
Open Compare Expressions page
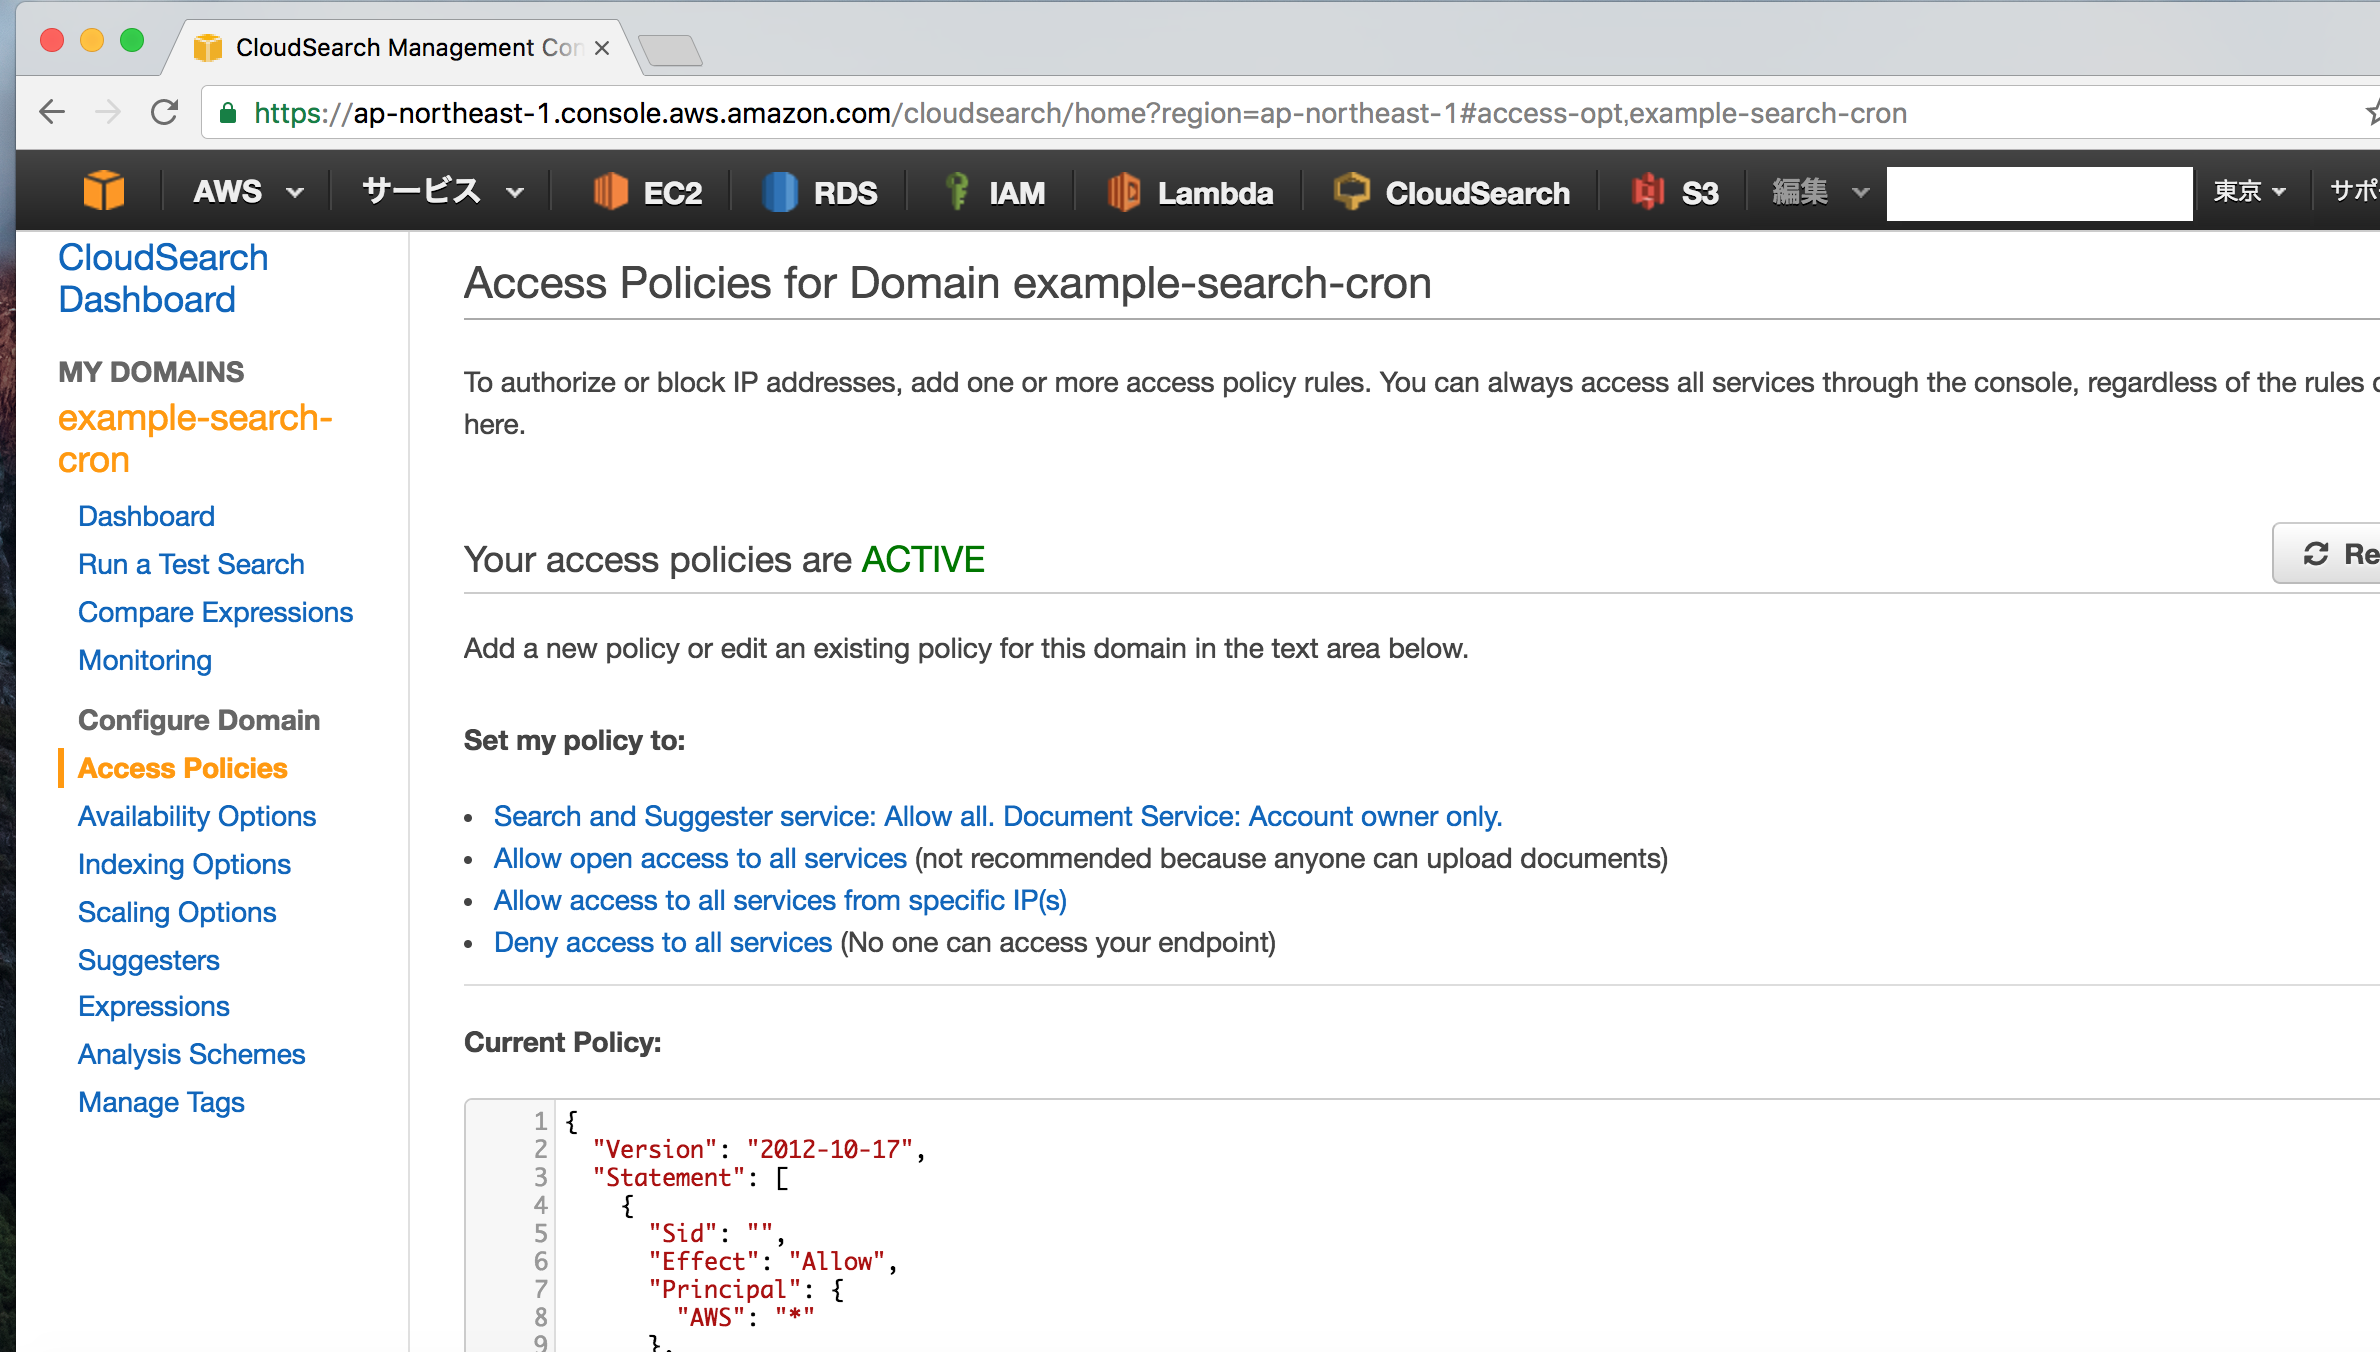215,612
